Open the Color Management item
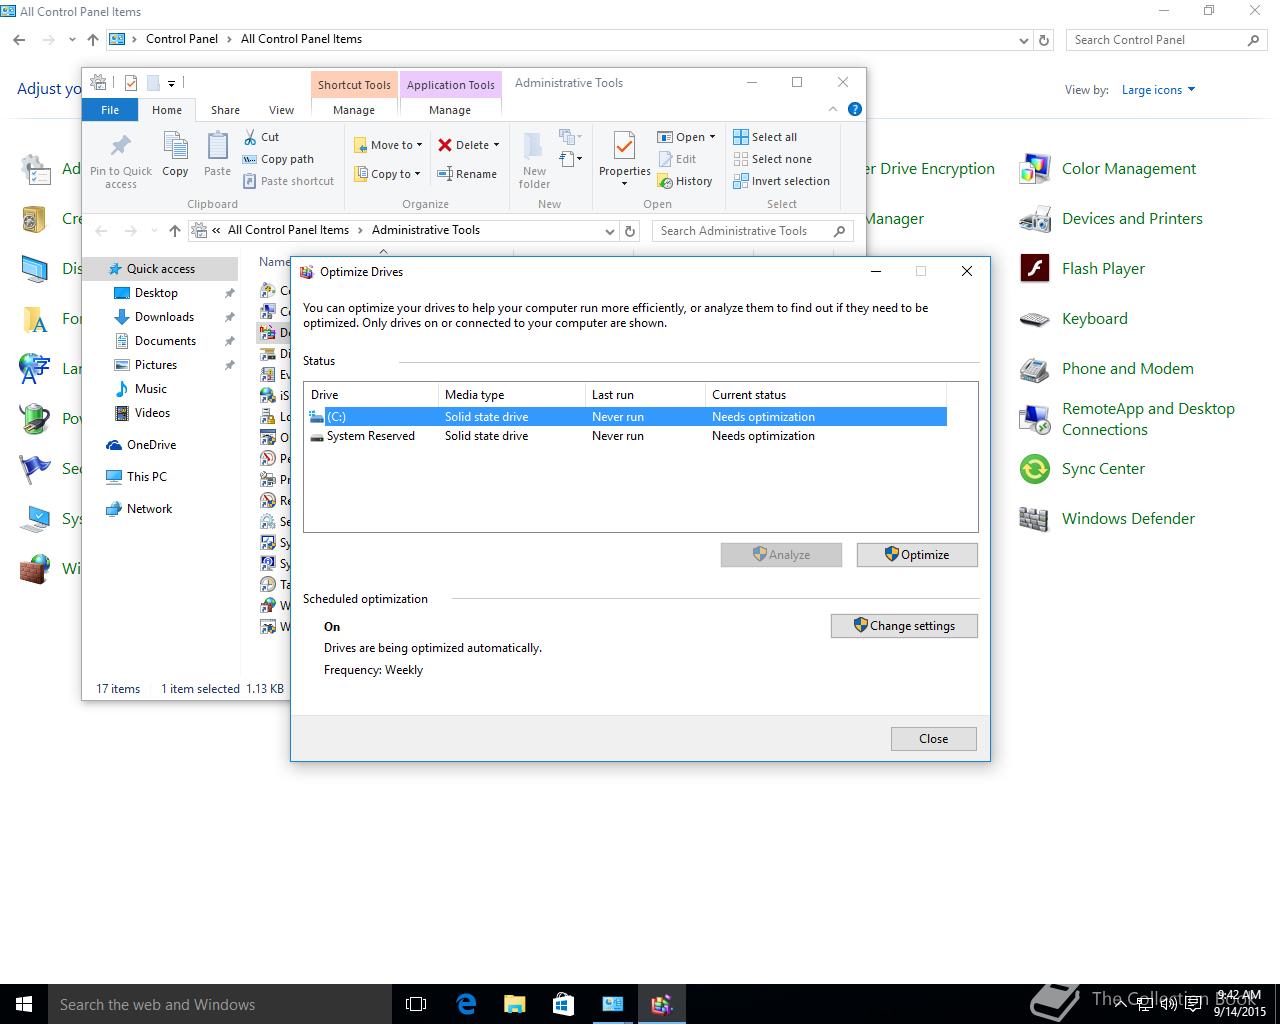 pyautogui.click(x=1128, y=169)
